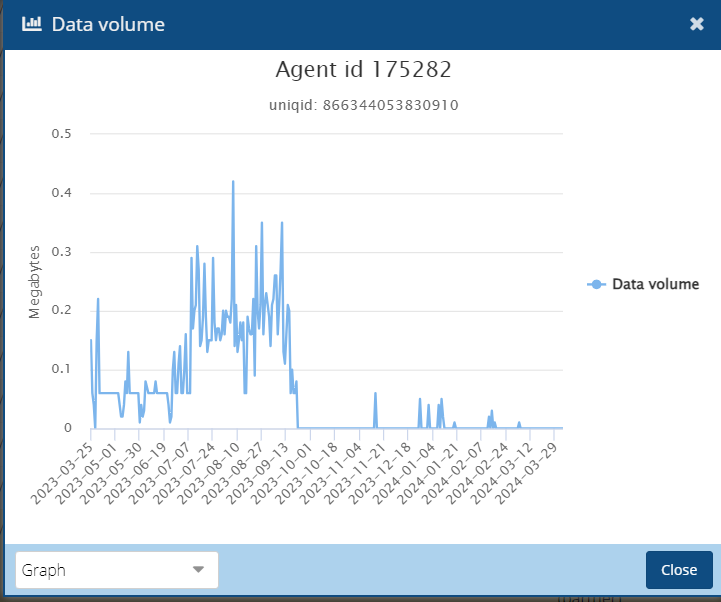Click the Agent id 175282 chart title
Screen dimensions: 721x602
(x=363, y=70)
